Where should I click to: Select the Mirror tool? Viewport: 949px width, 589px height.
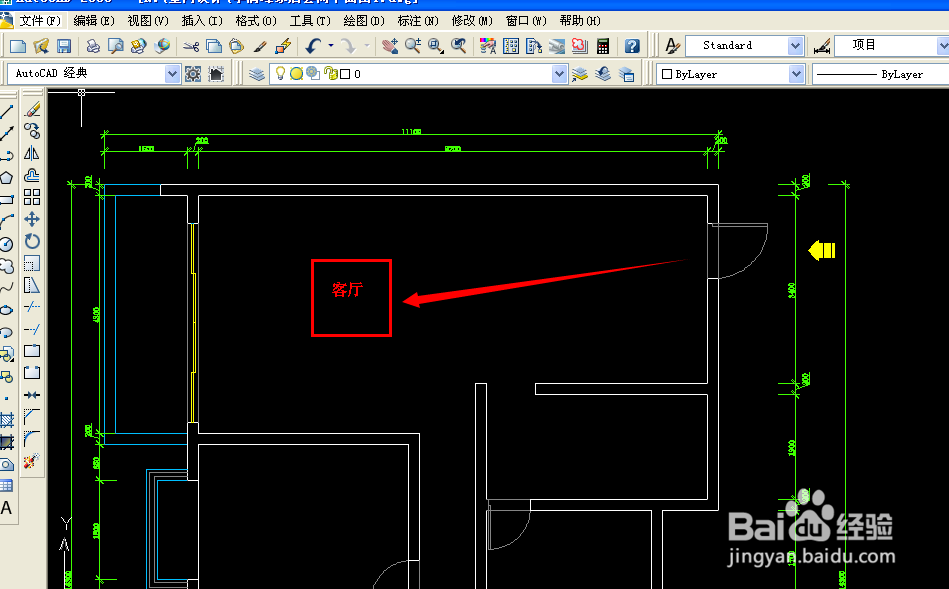pos(32,154)
